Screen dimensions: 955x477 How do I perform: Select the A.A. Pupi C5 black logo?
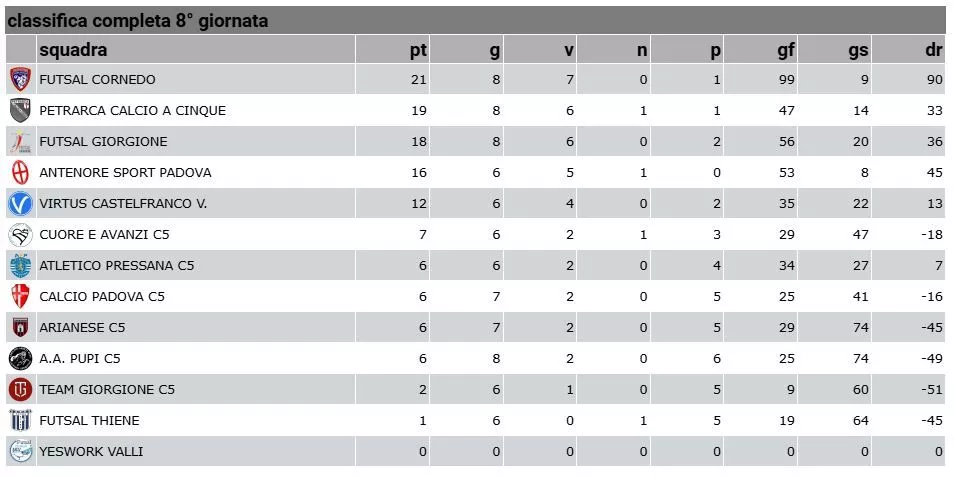(20, 359)
